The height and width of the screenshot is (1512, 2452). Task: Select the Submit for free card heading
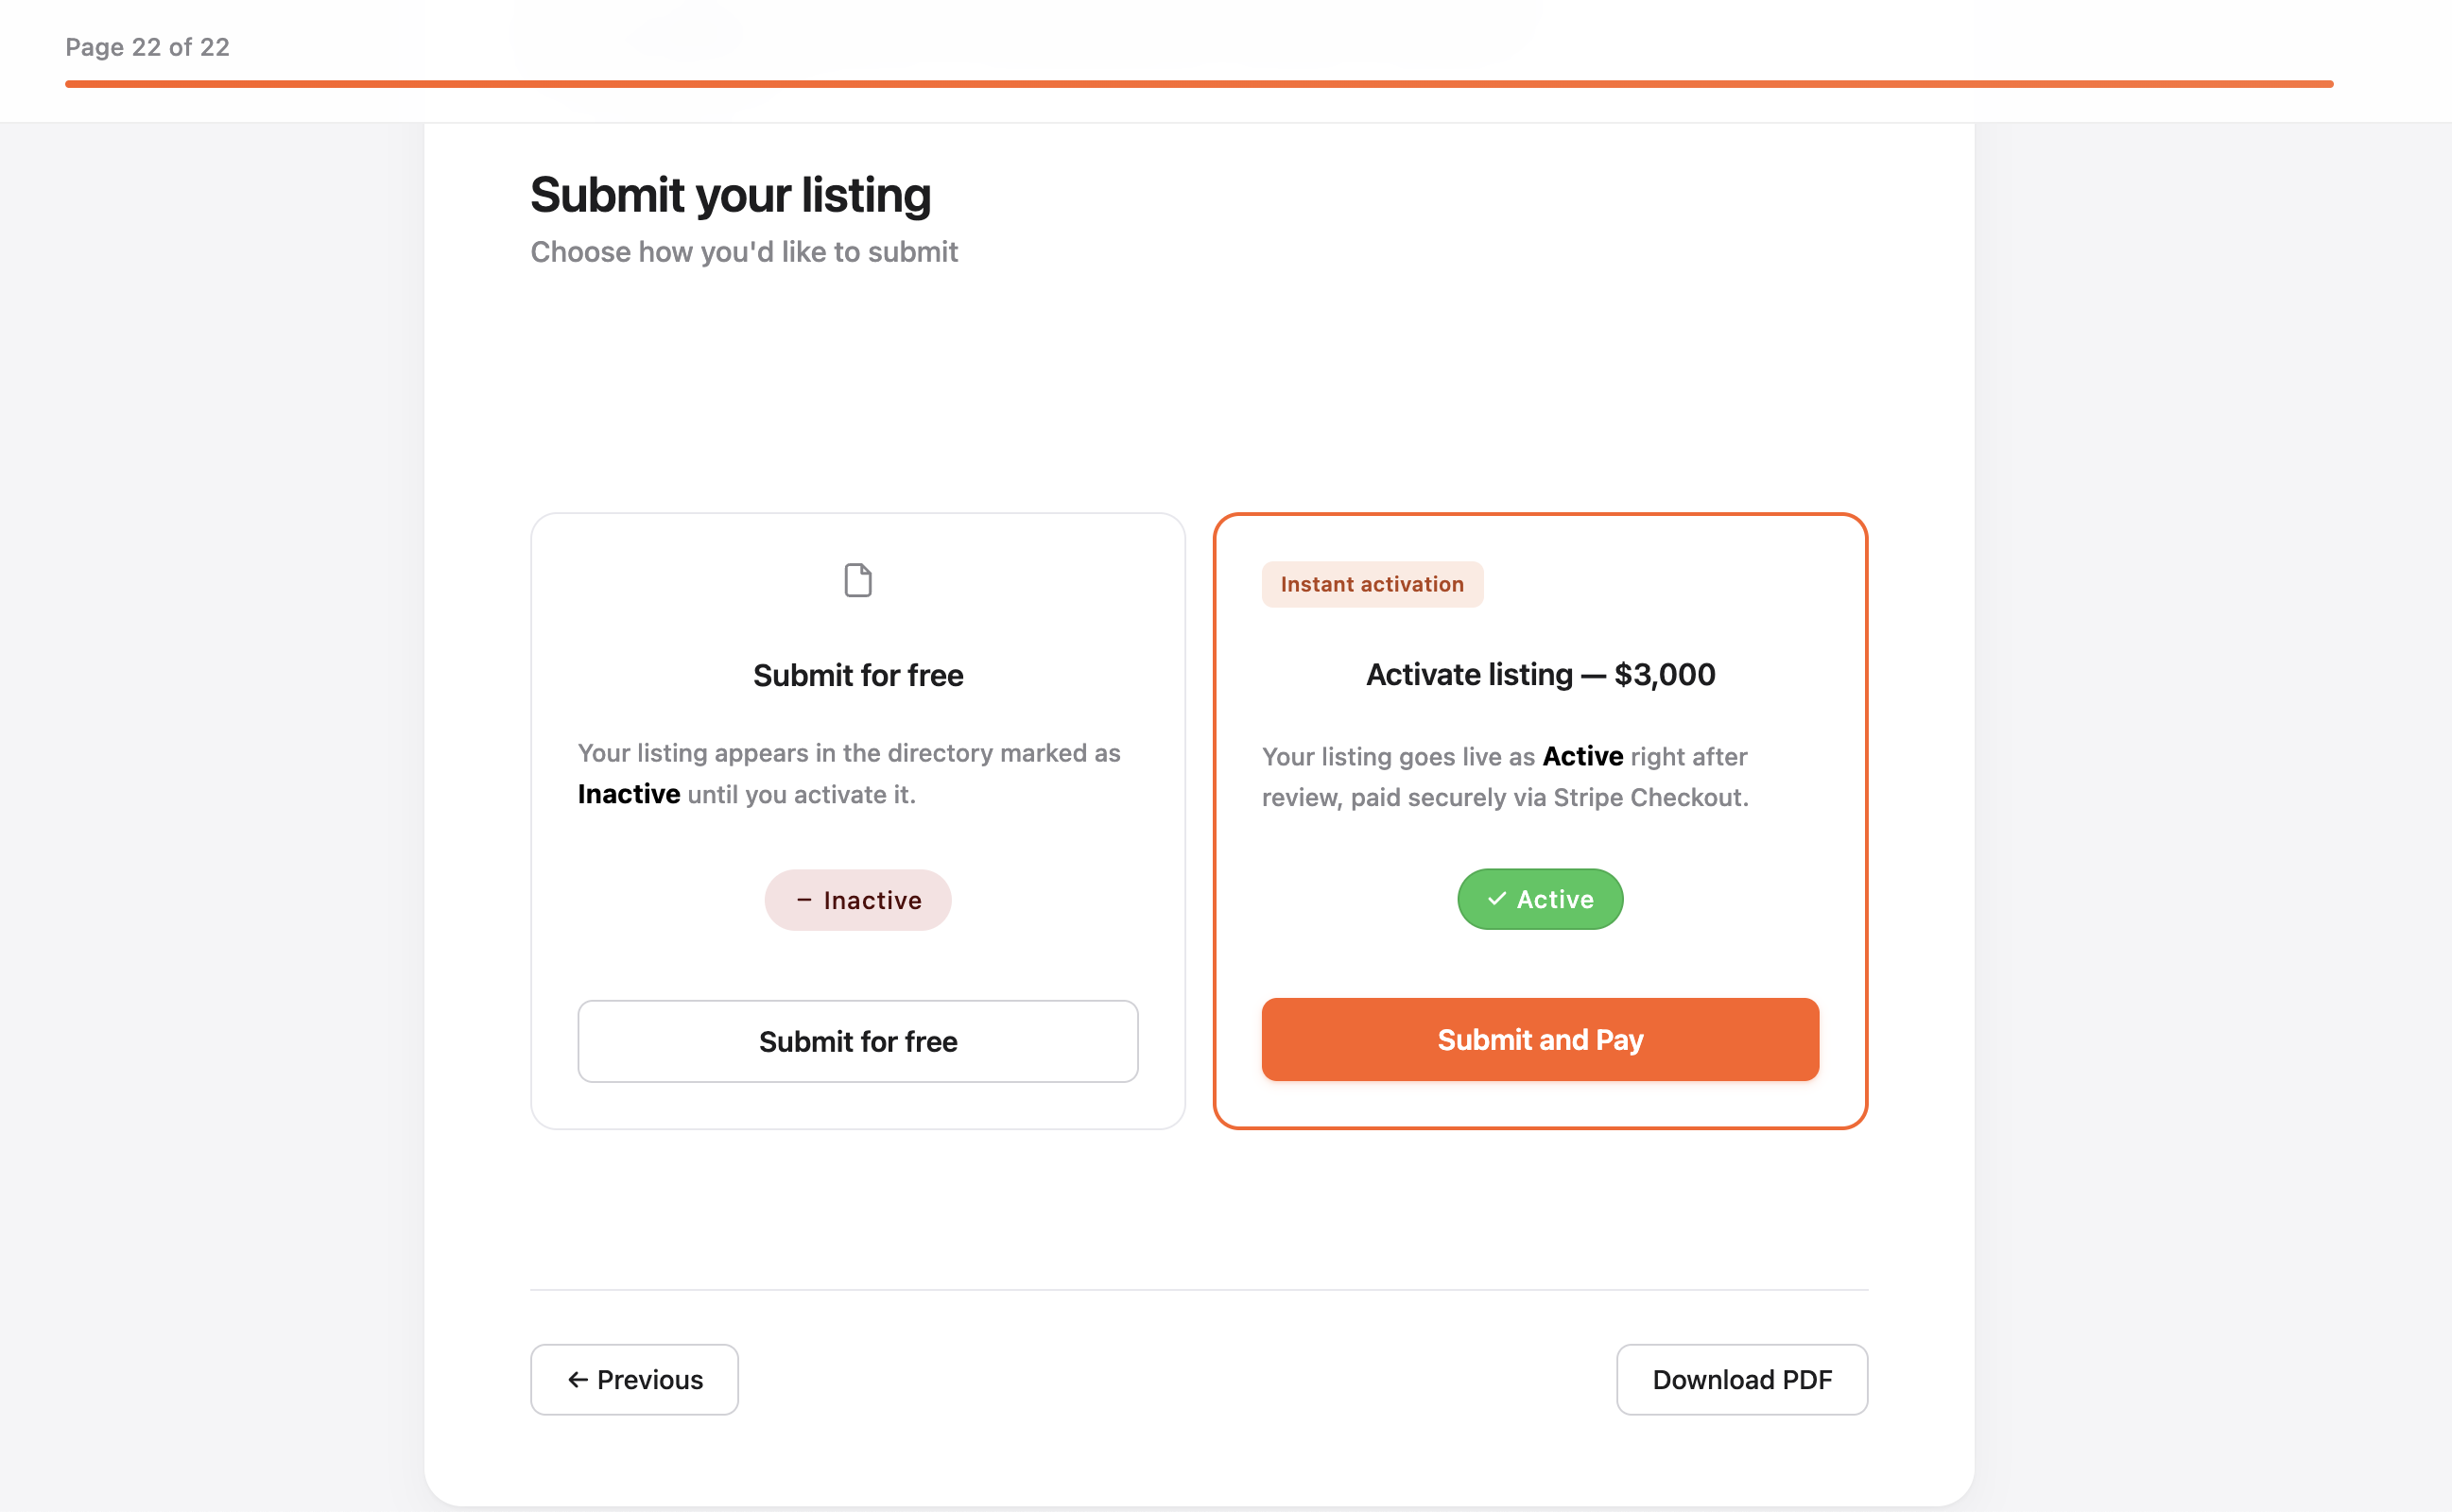pos(858,675)
